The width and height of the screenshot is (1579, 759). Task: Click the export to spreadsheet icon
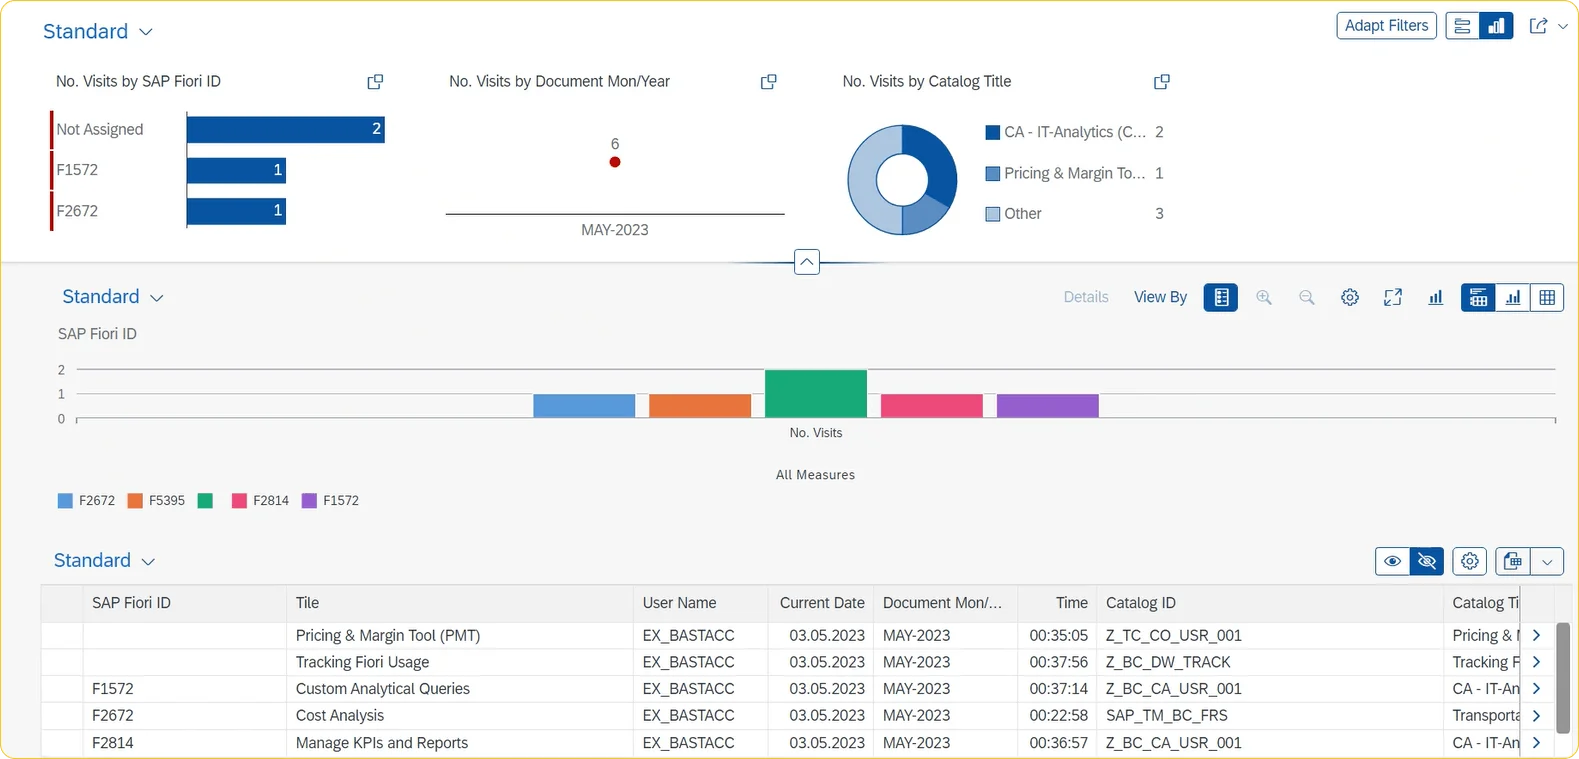pyautogui.click(x=1512, y=561)
